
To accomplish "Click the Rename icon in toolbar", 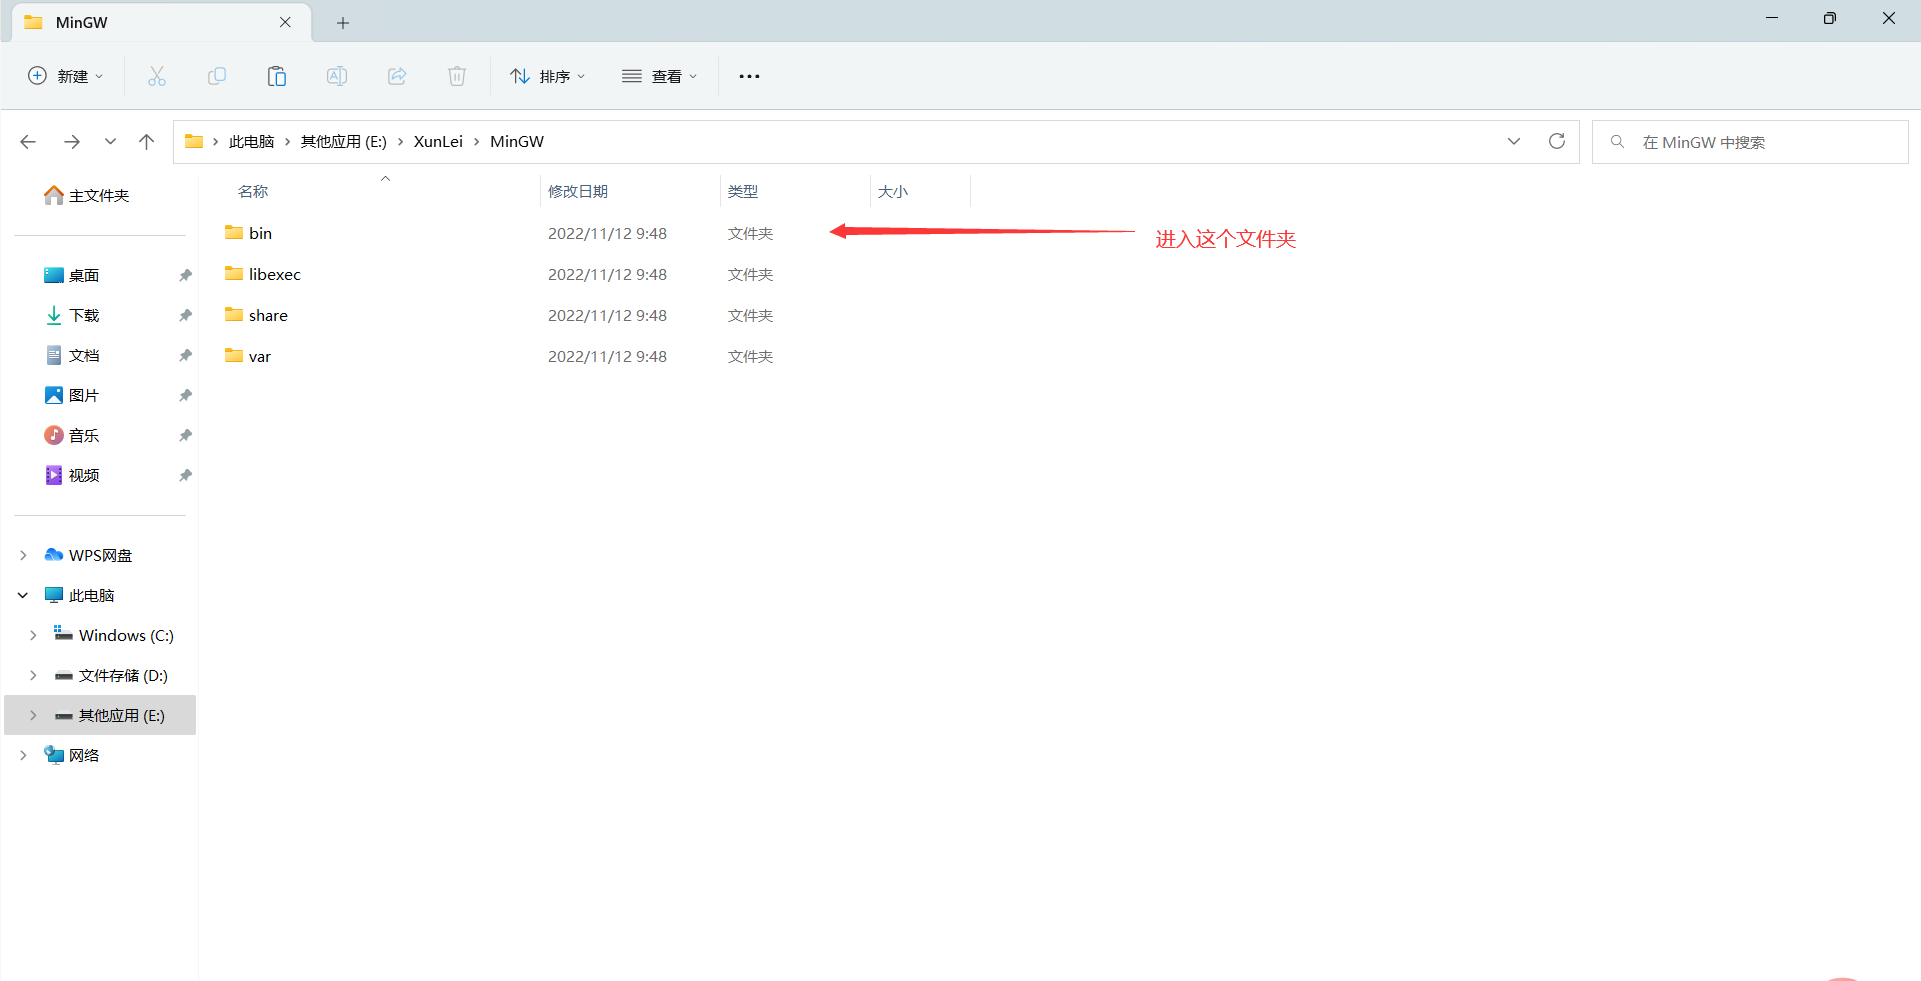I will (x=337, y=76).
